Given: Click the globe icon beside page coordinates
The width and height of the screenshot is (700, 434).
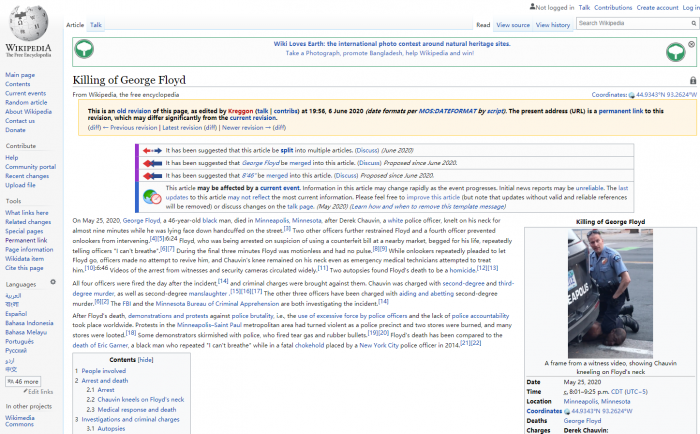Looking at the screenshot, I should 631,95.
